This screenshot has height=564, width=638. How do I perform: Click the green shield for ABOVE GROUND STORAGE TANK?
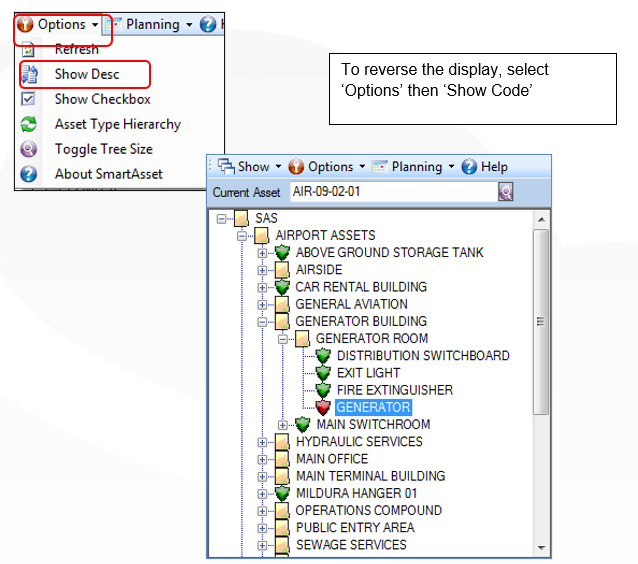[282, 253]
